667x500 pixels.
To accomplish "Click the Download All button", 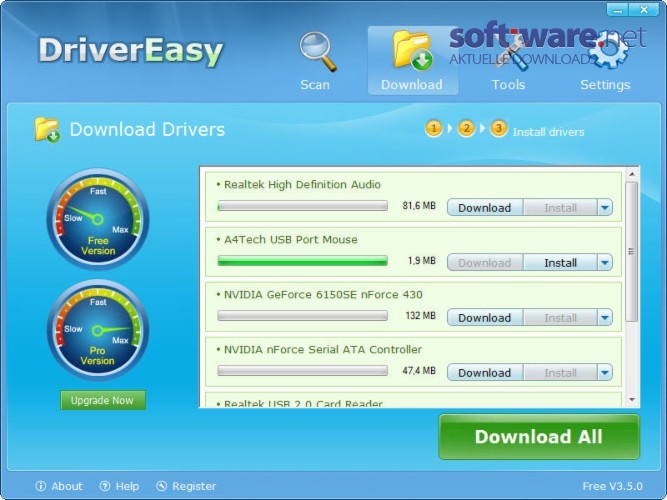I will click(x=539, y=437).
